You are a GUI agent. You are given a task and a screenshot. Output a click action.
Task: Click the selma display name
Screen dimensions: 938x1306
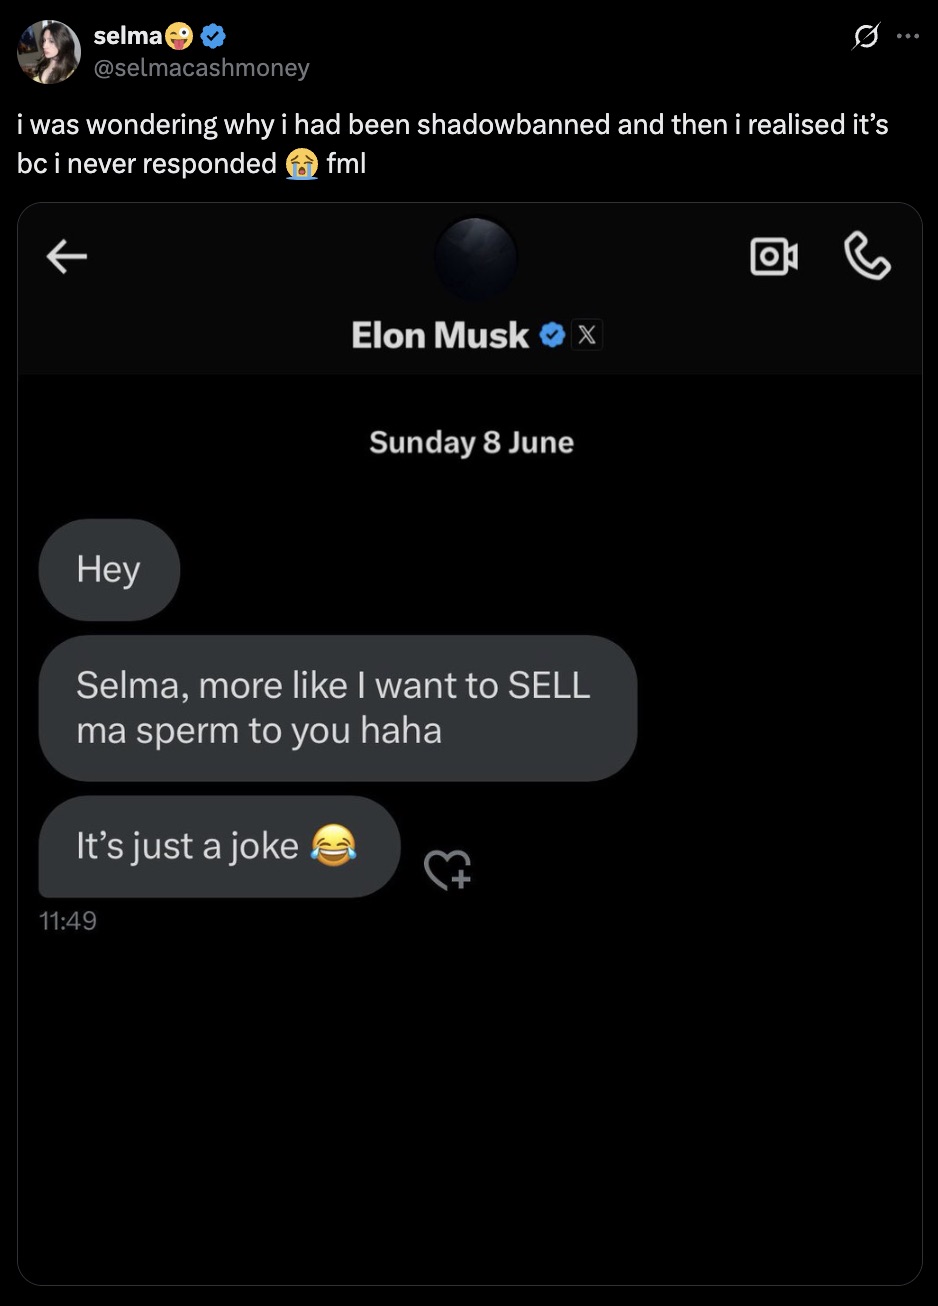point(127,38)
